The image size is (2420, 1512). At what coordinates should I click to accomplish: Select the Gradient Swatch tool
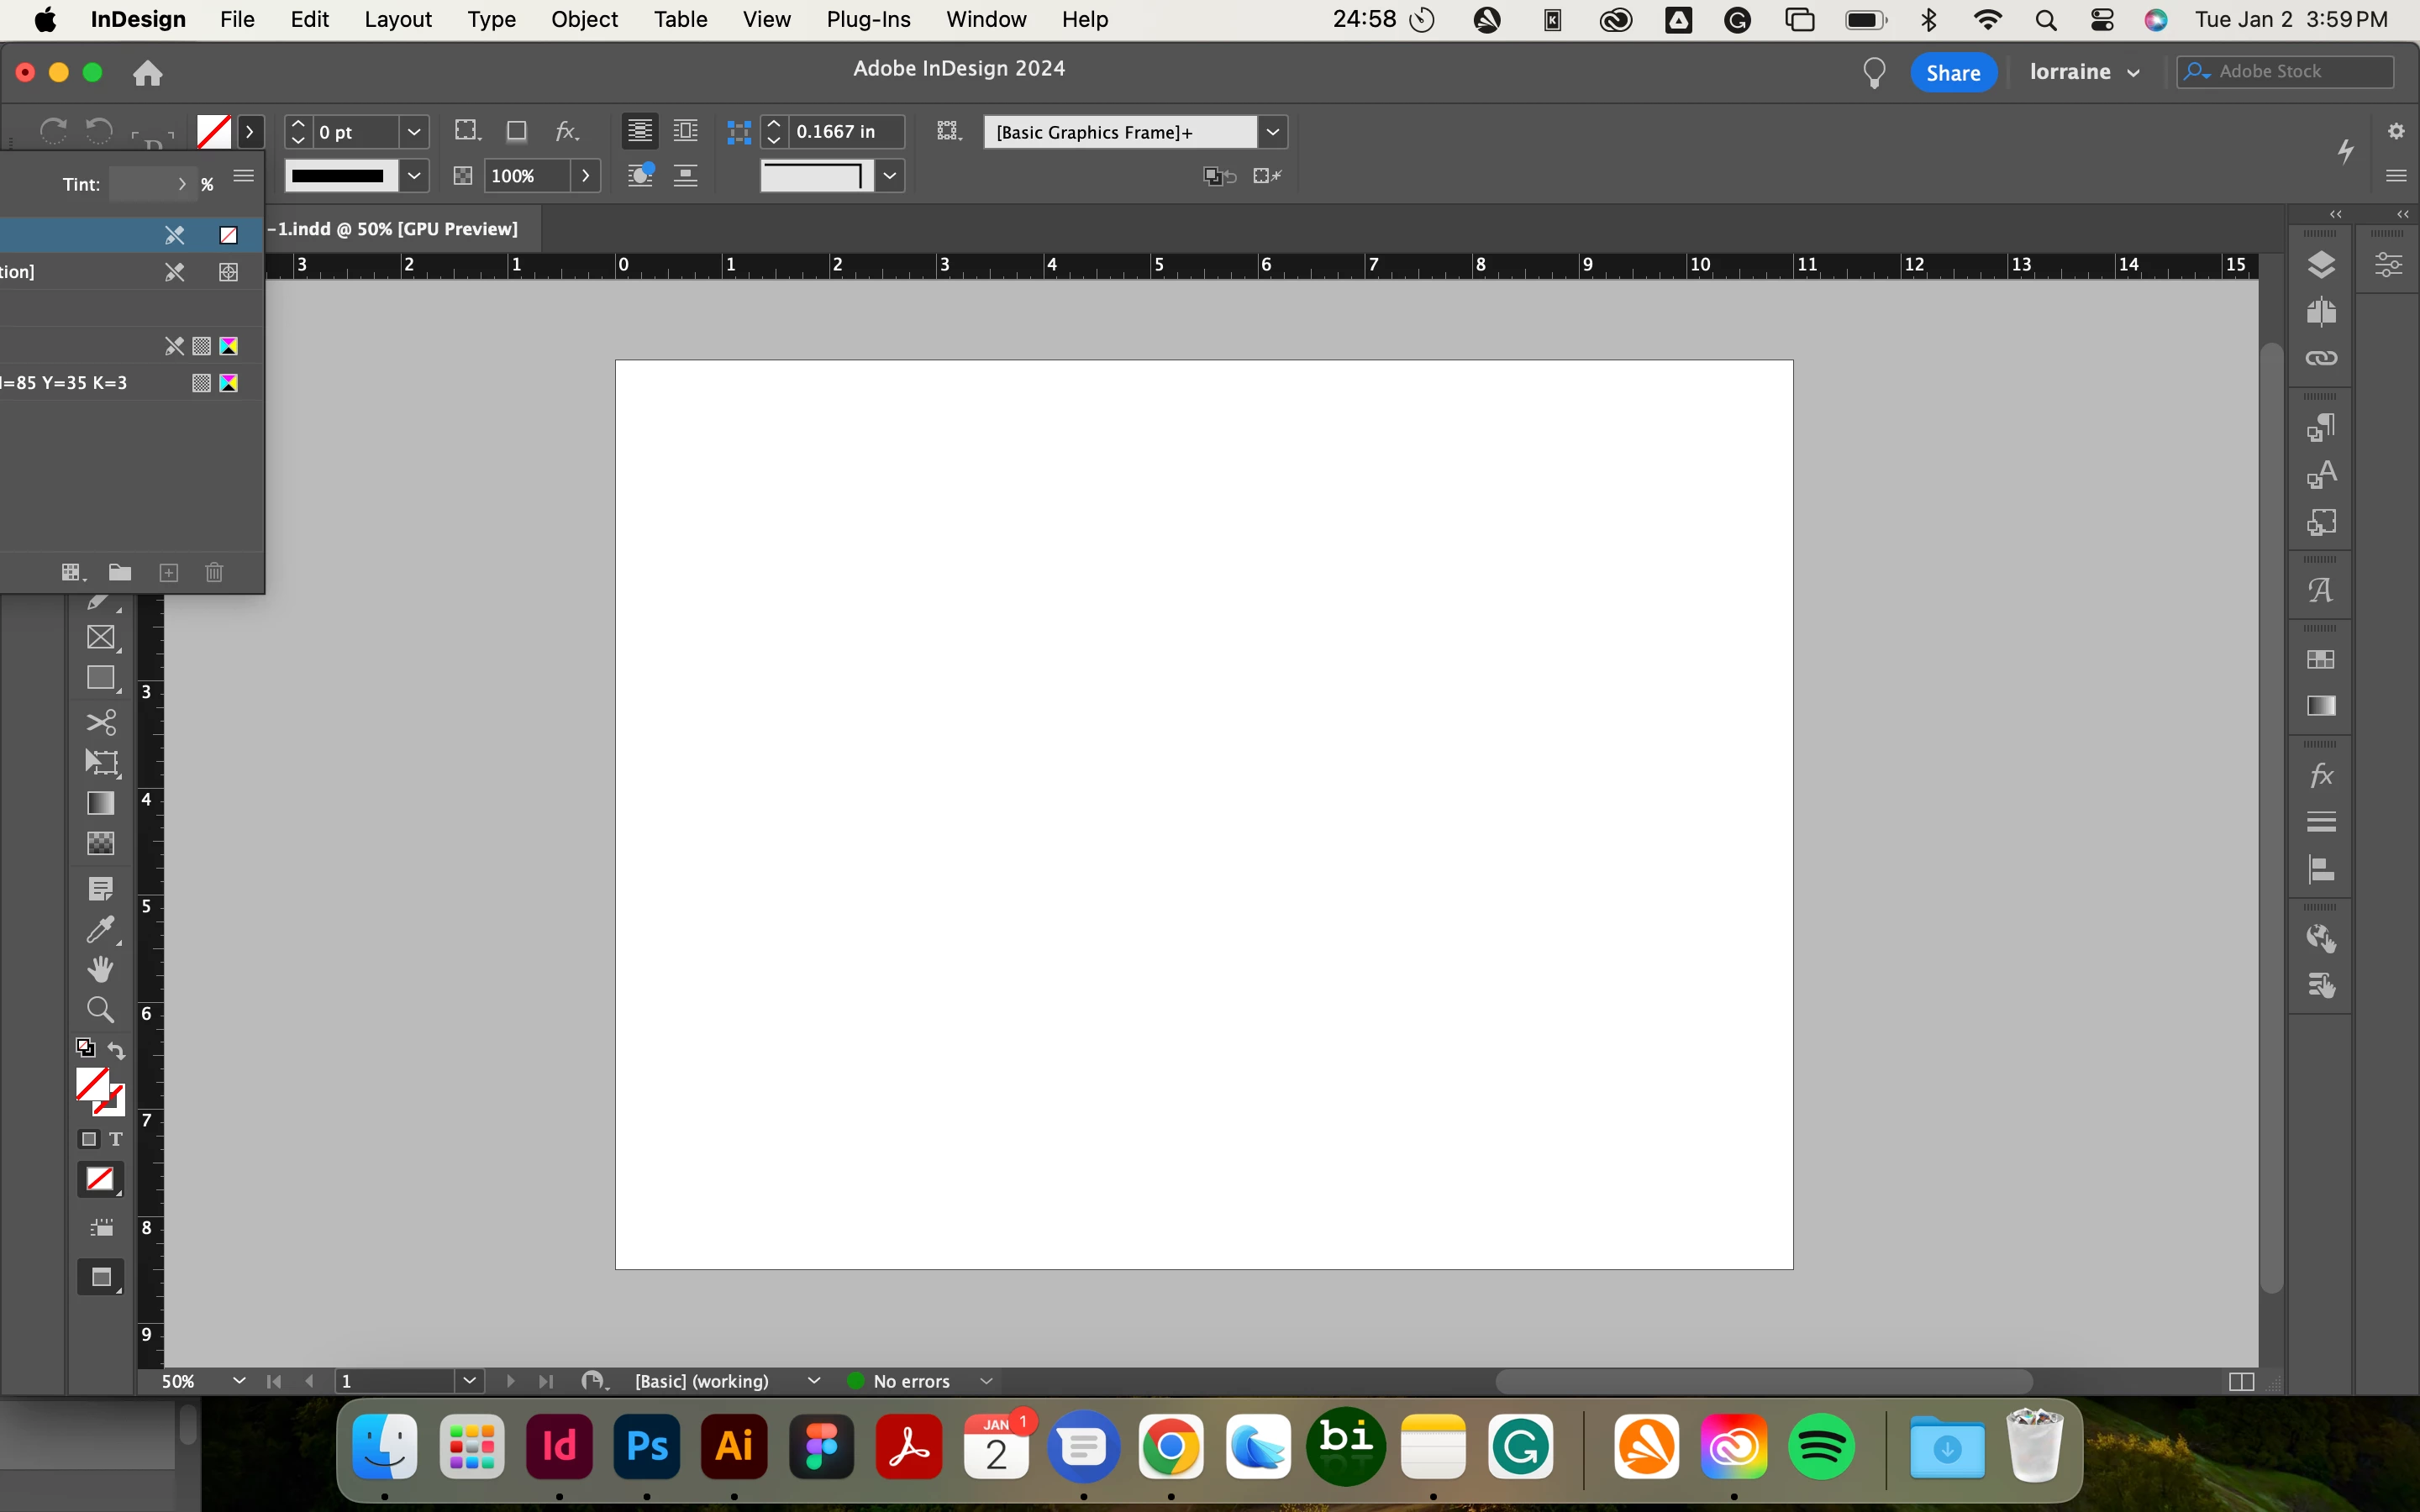pyautogui.click(x=101, y=803)
